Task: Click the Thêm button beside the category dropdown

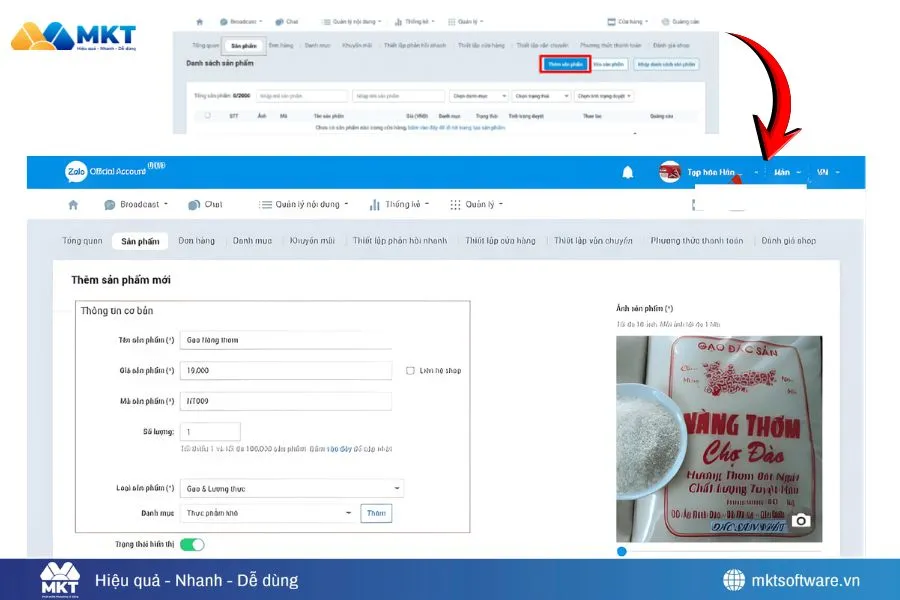Action: 376,512
